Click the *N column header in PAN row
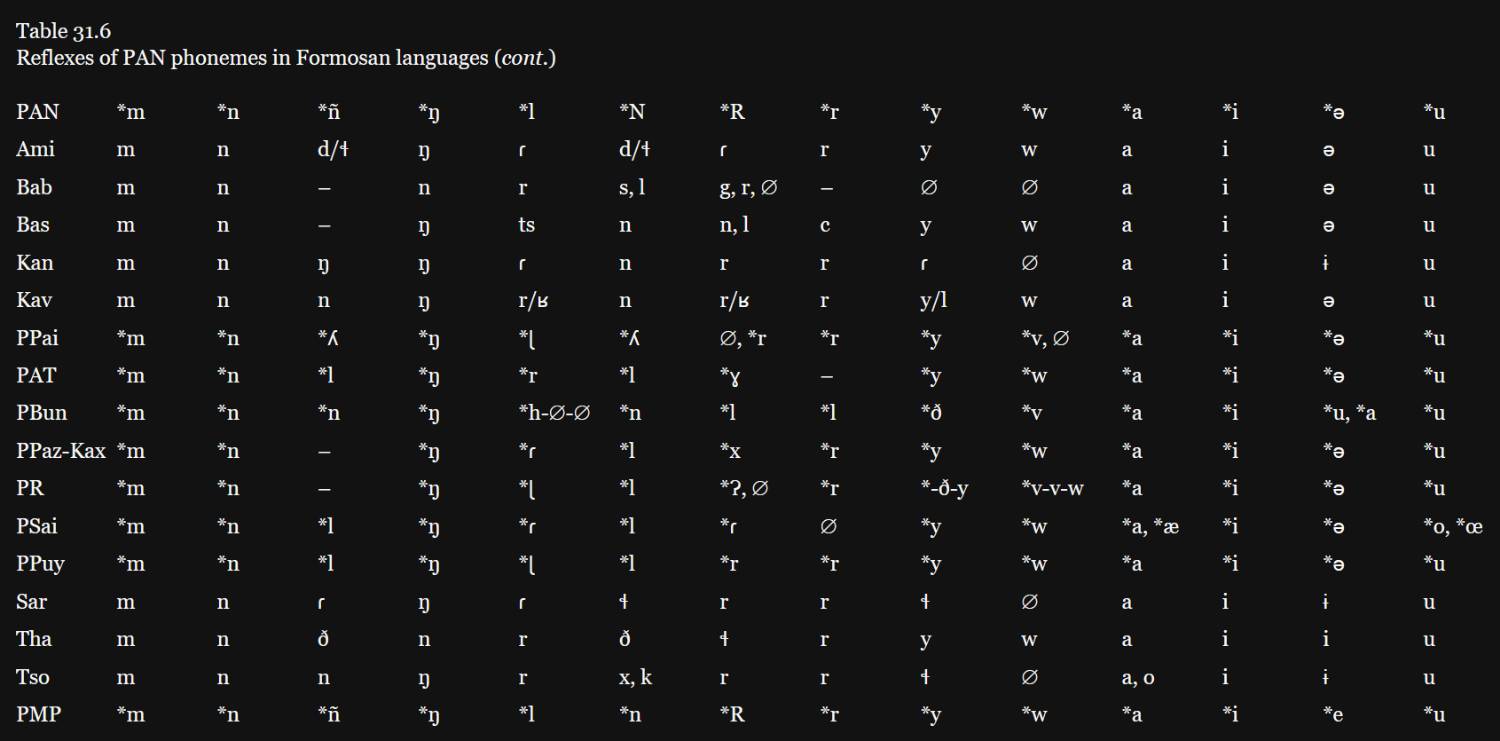1500x741 pixels. (x=632, y=112)
